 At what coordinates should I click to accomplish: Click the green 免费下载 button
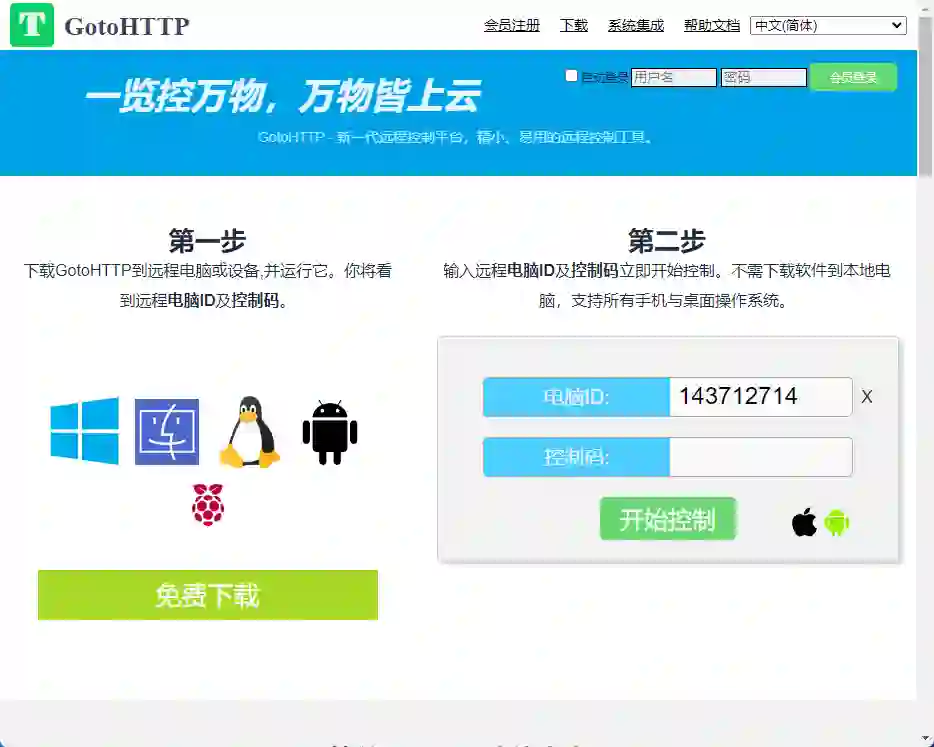click(208, 595)
